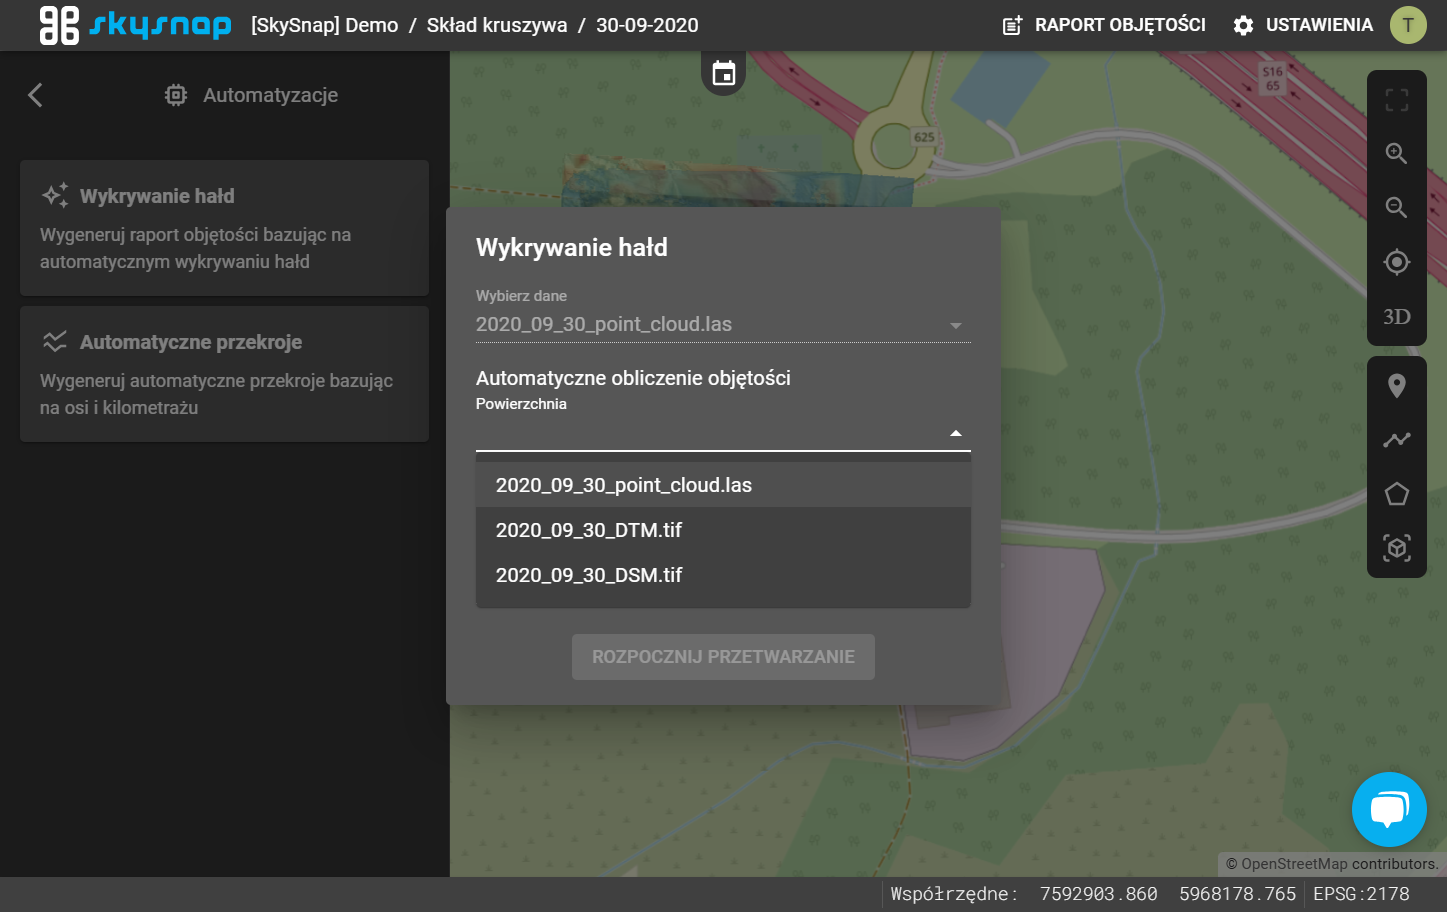Toggle fullscreen map view

point(1396,99)
